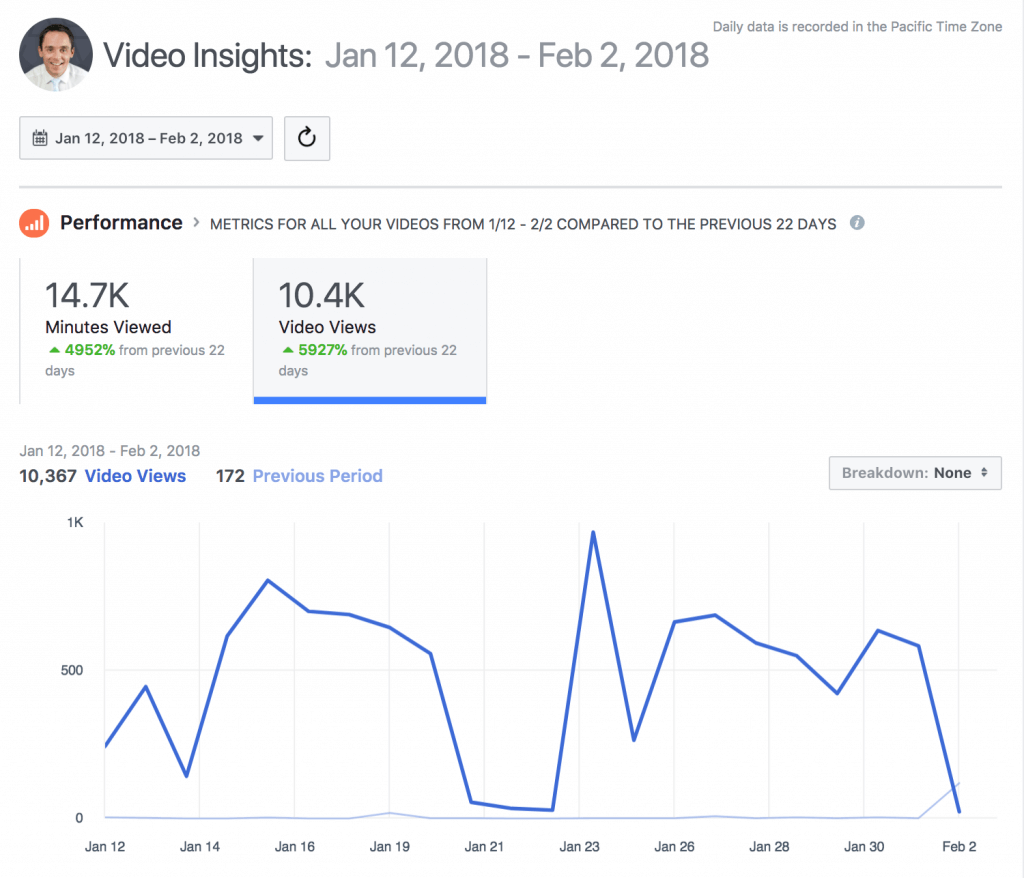This screenshot has width=1024, height=878.
Task: Refresh the insights data
Action: pos(307,138)
